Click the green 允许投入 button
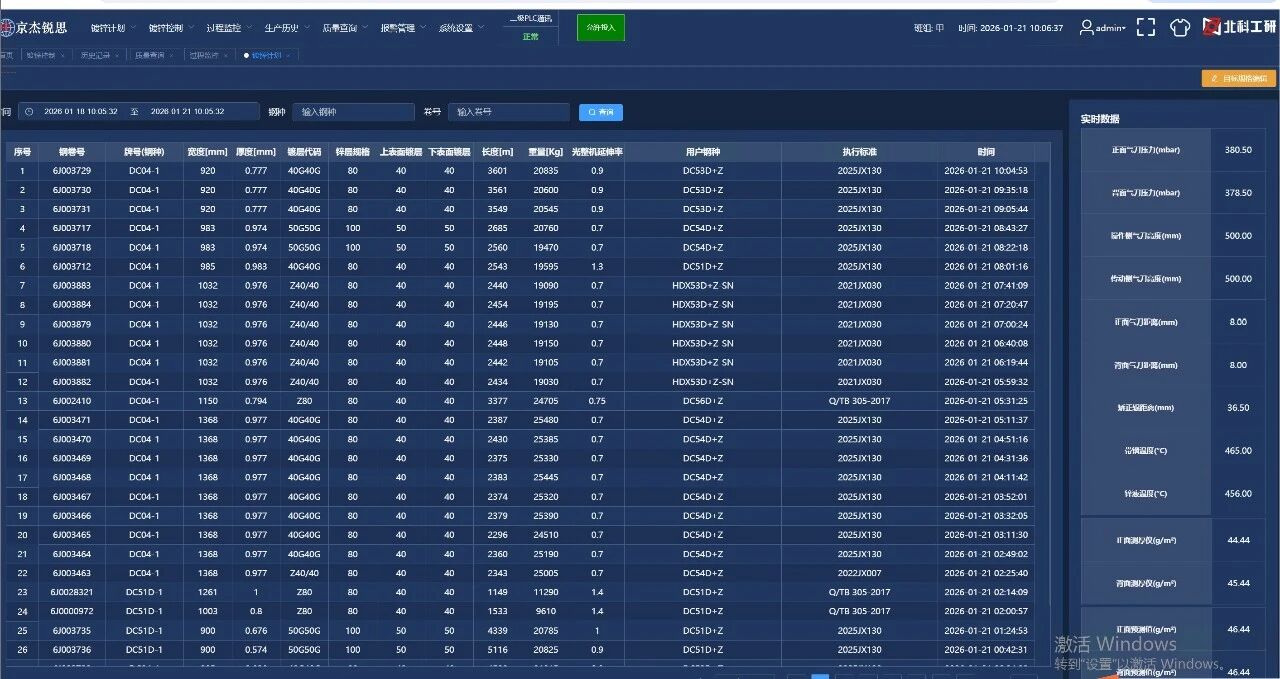Image resolution: width=1280 pixels, height=679 pixels. click(600, 28)
